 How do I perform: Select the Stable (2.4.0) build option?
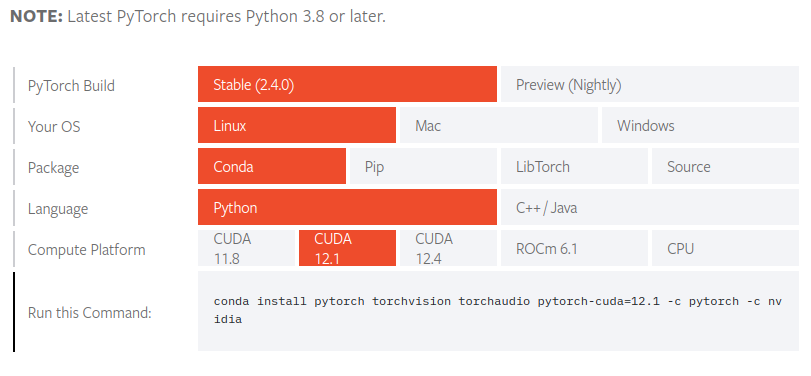click(x=347, y=84)
